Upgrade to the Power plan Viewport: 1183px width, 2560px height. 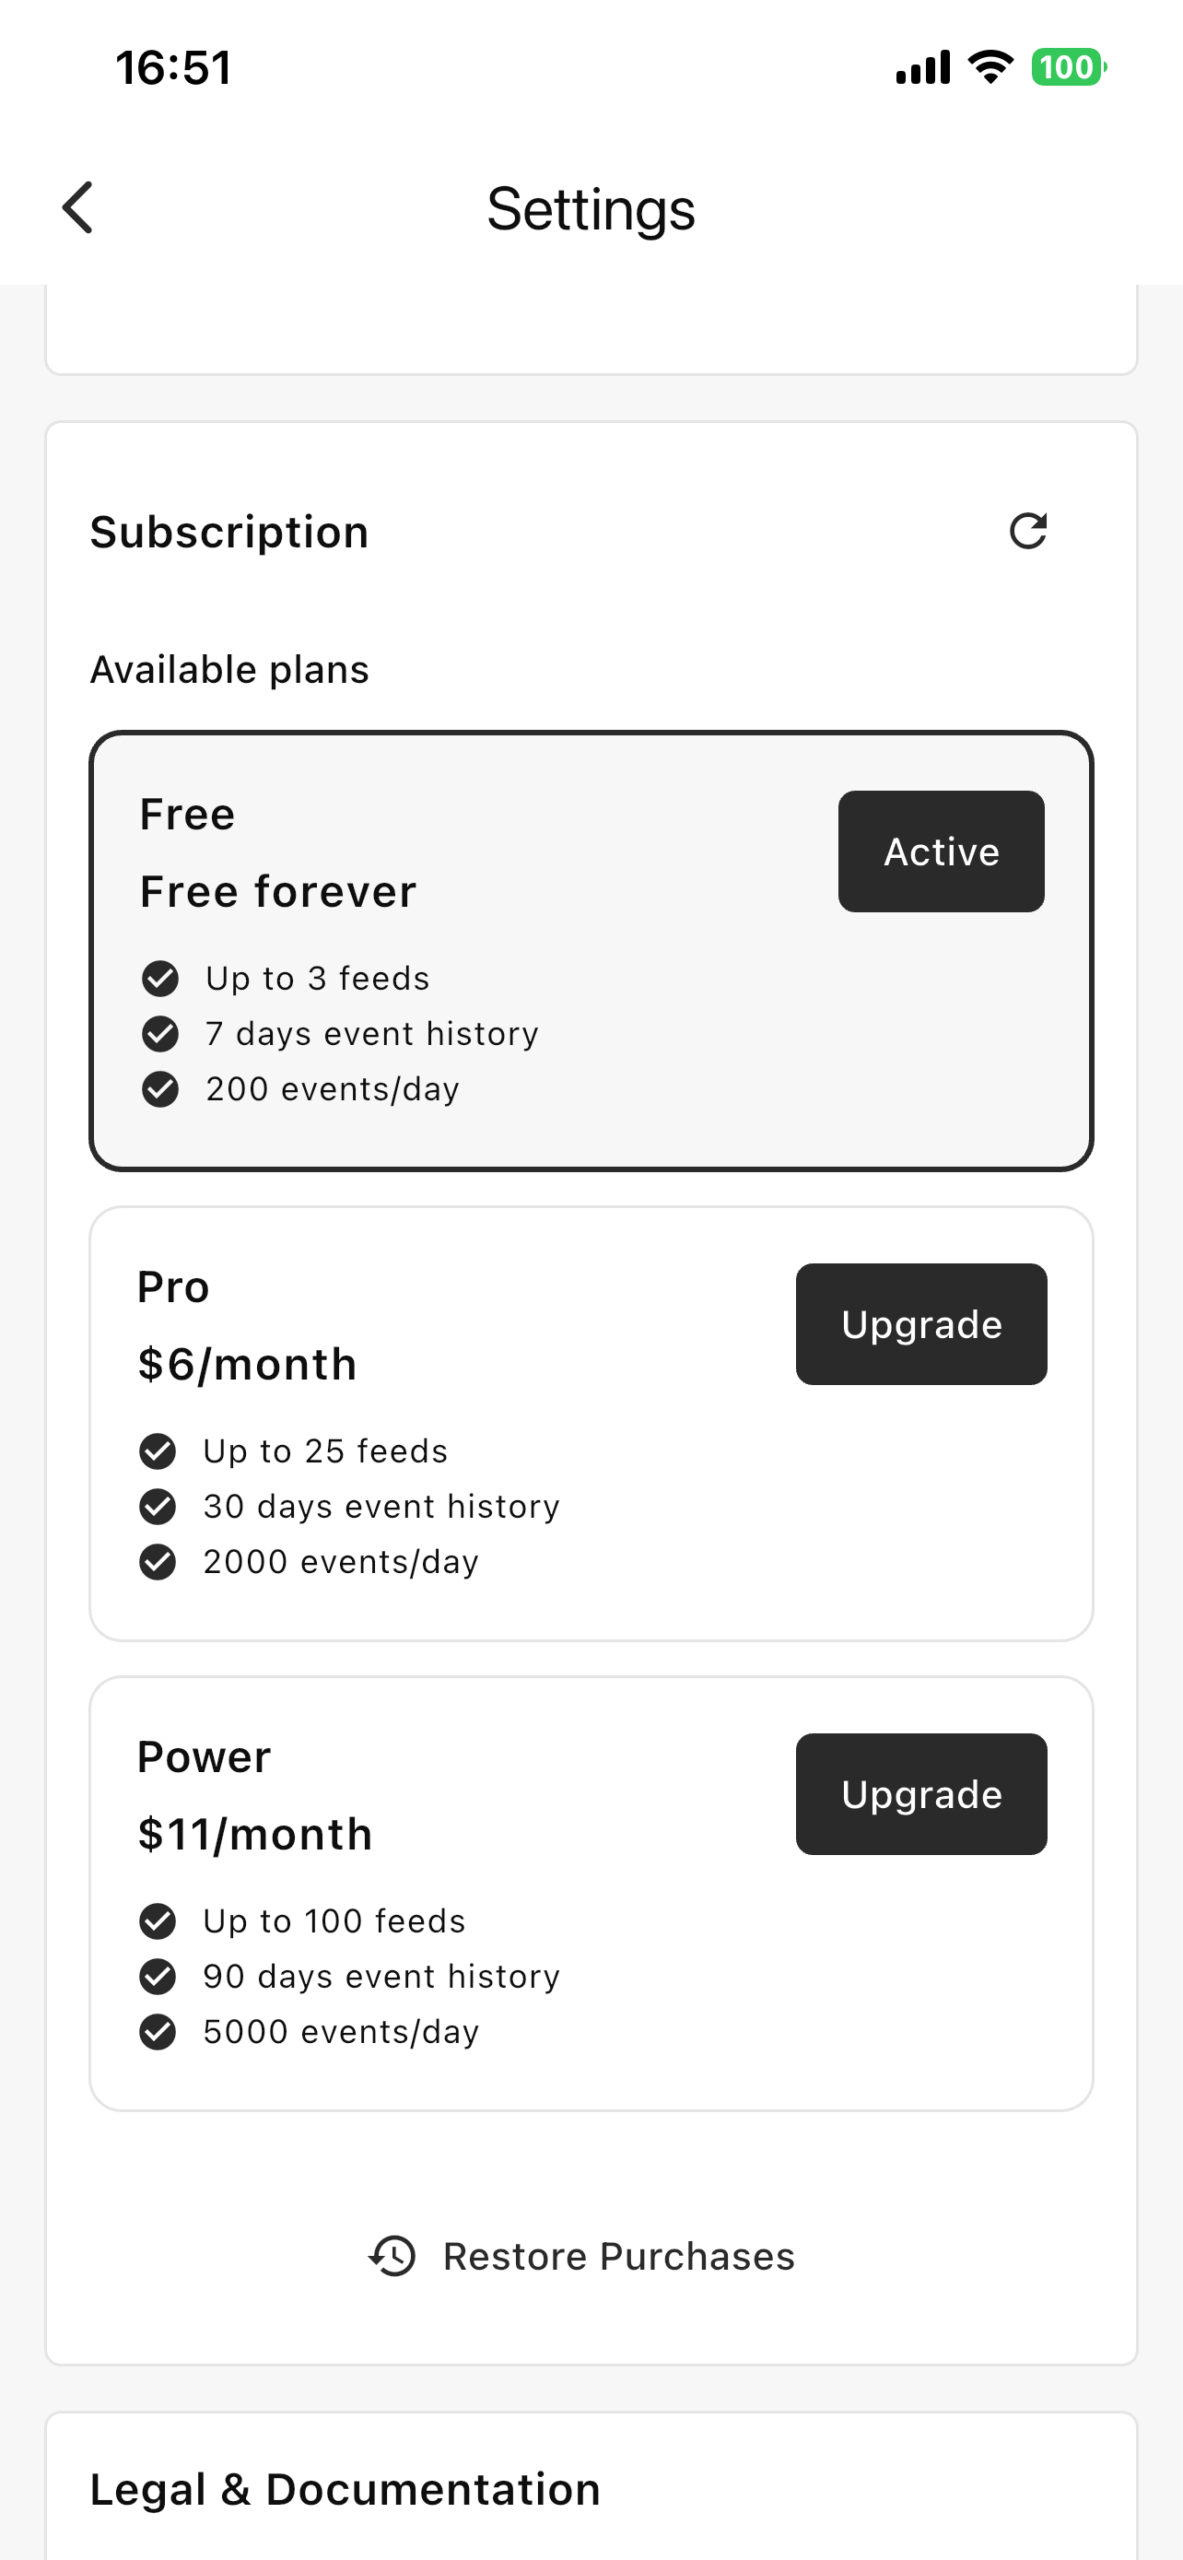coord(921,1794)
